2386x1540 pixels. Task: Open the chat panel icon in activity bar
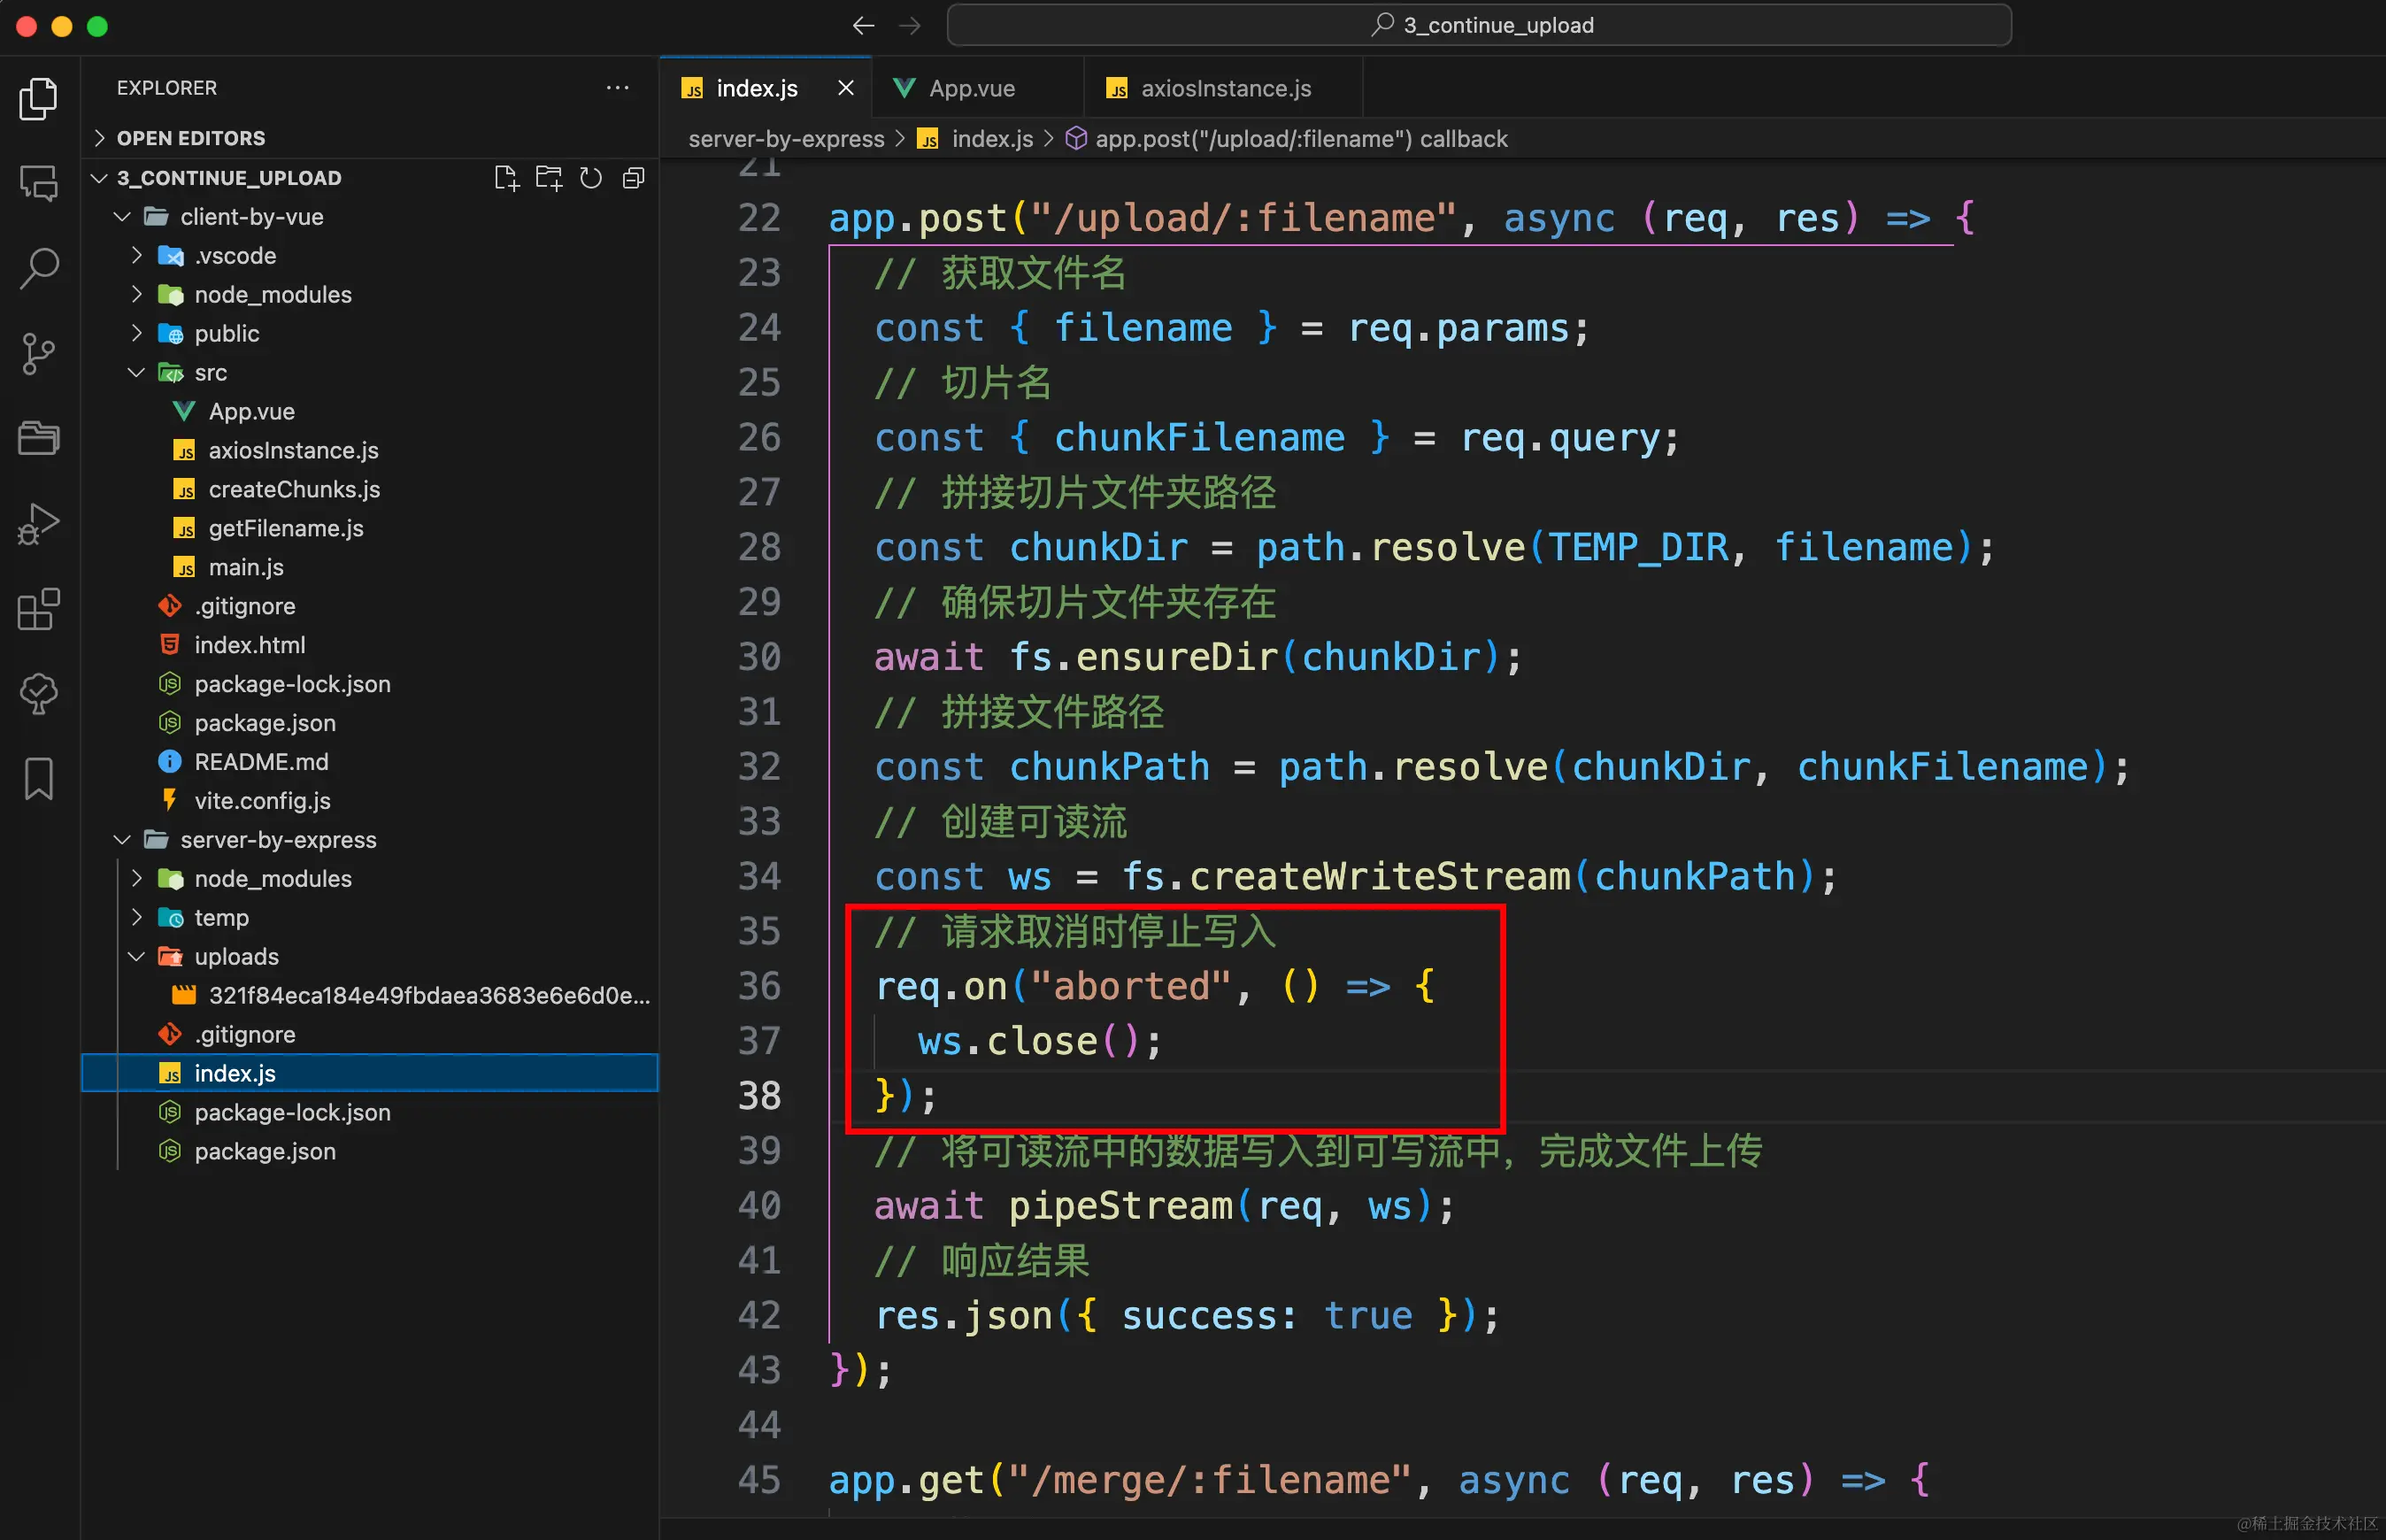[39, 183]
